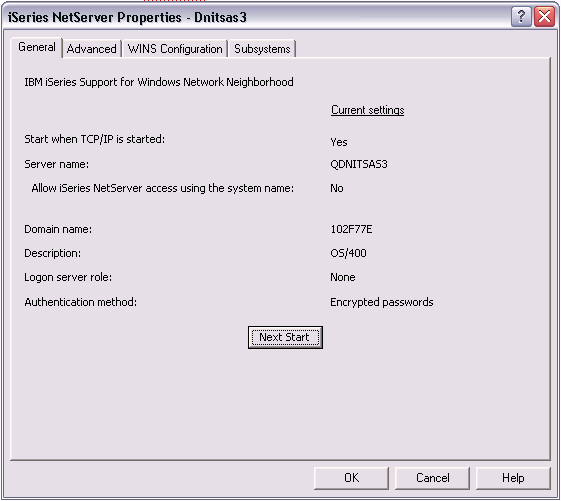
Task: Click the window title 'iSeries NetServer Properties - Dnitsas3'
Action: tap(127, 17)
